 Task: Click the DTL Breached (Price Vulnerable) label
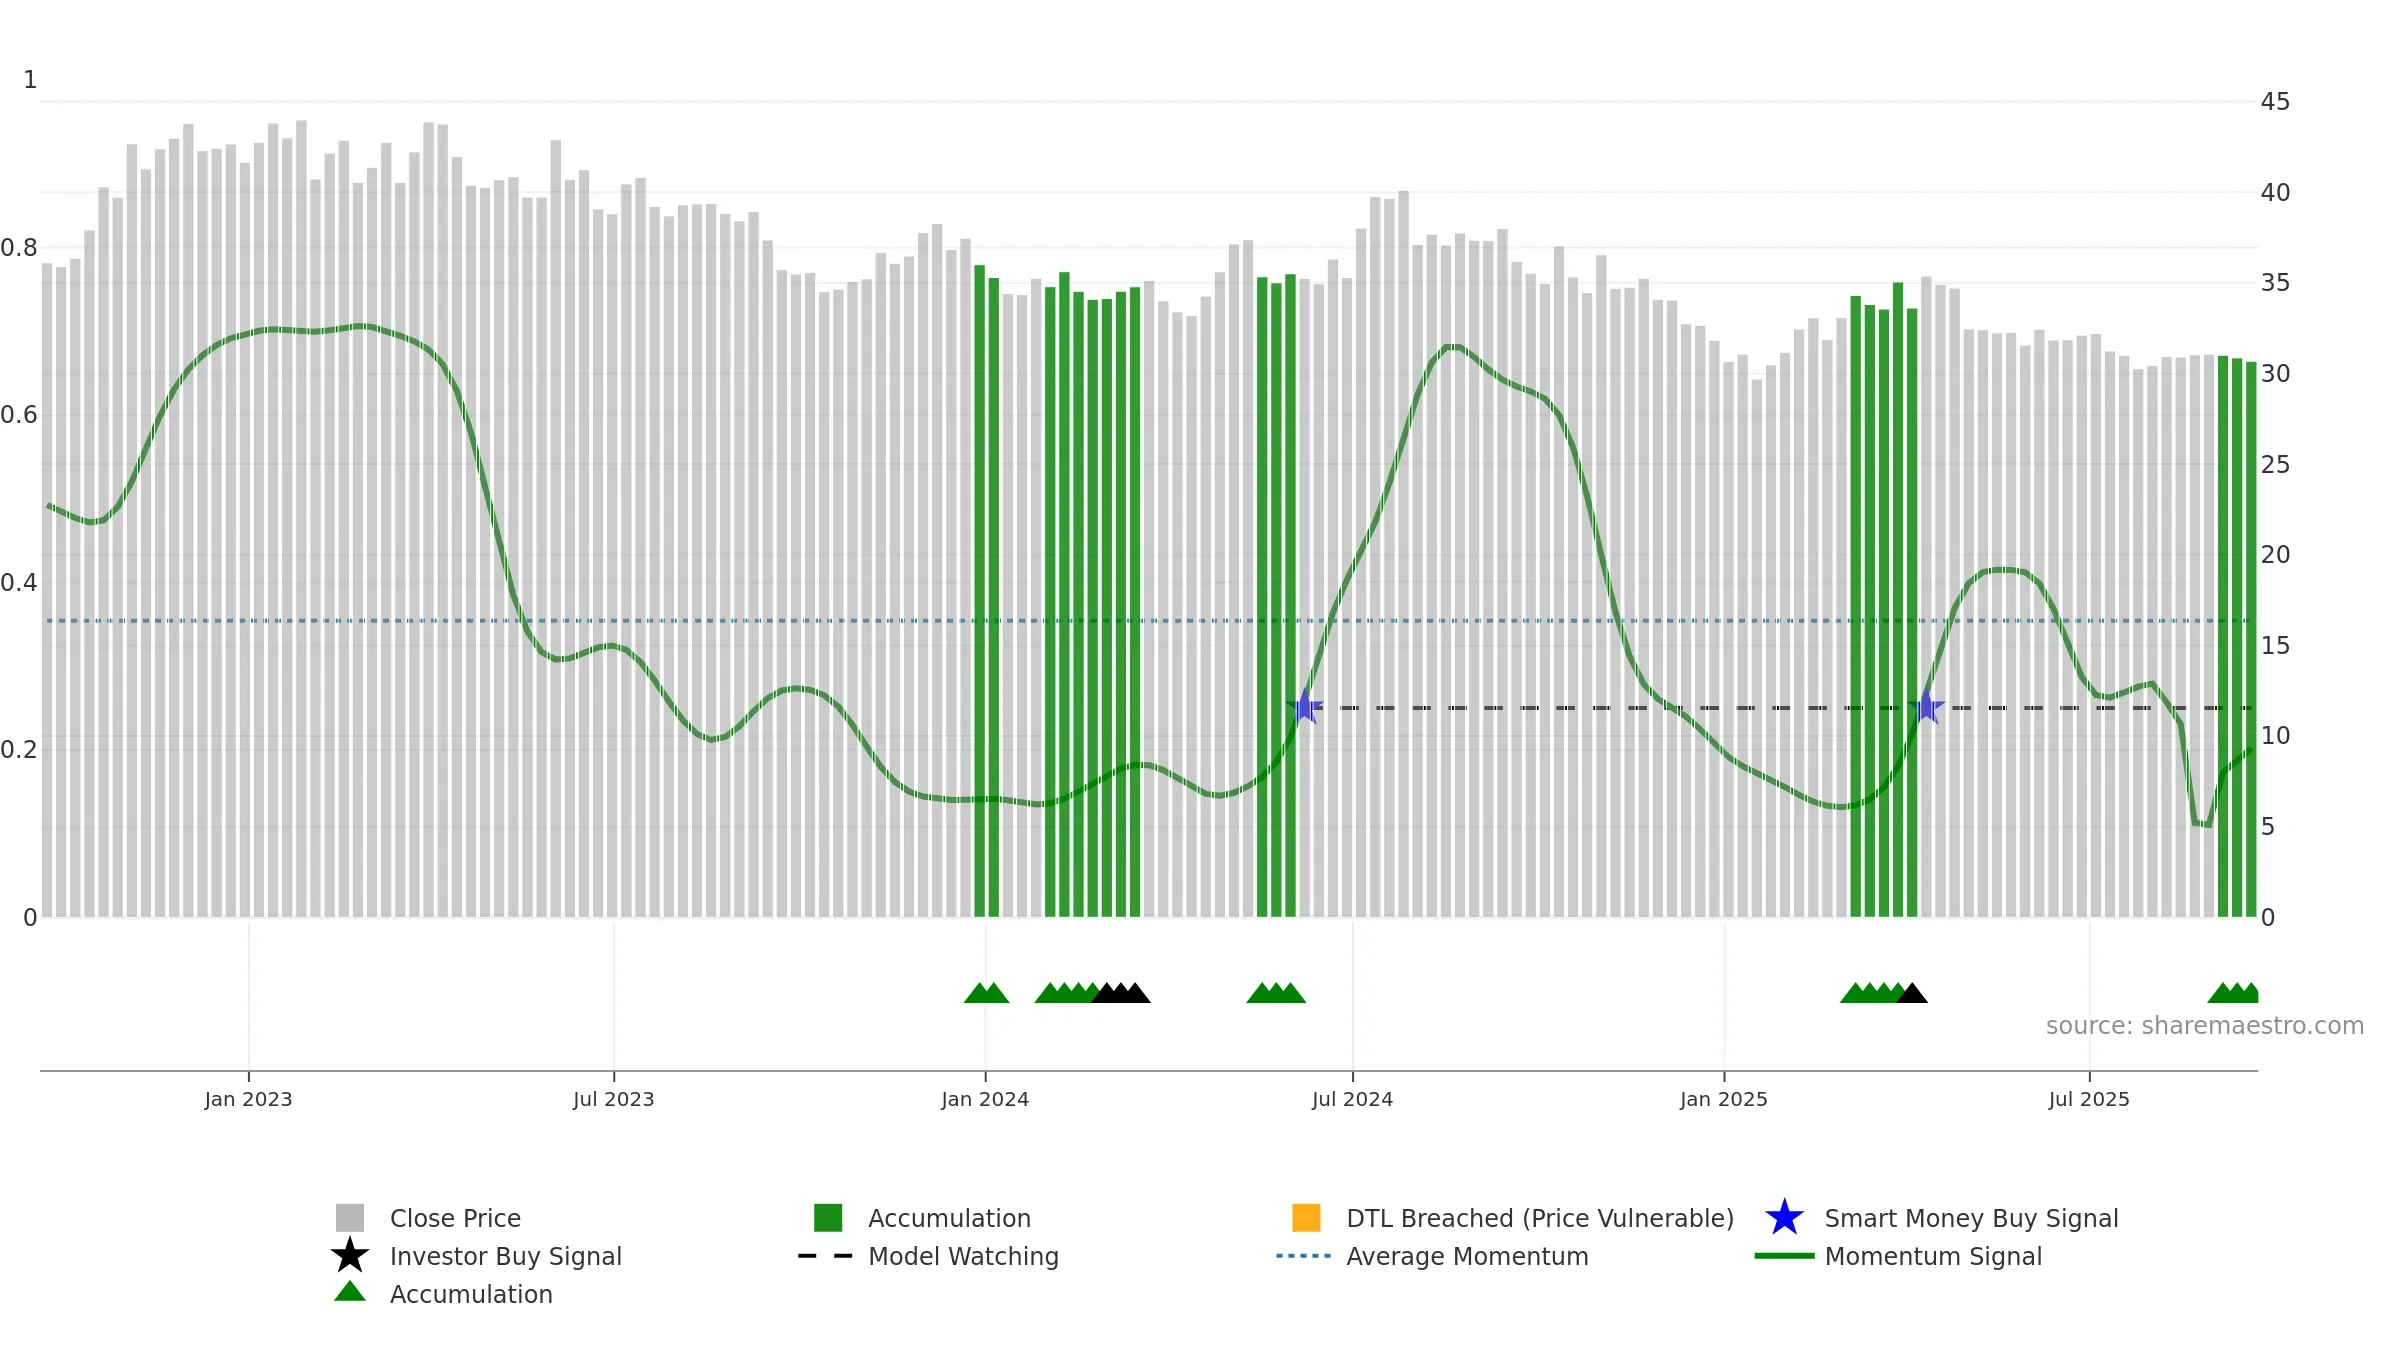tap(1540, 1218)
